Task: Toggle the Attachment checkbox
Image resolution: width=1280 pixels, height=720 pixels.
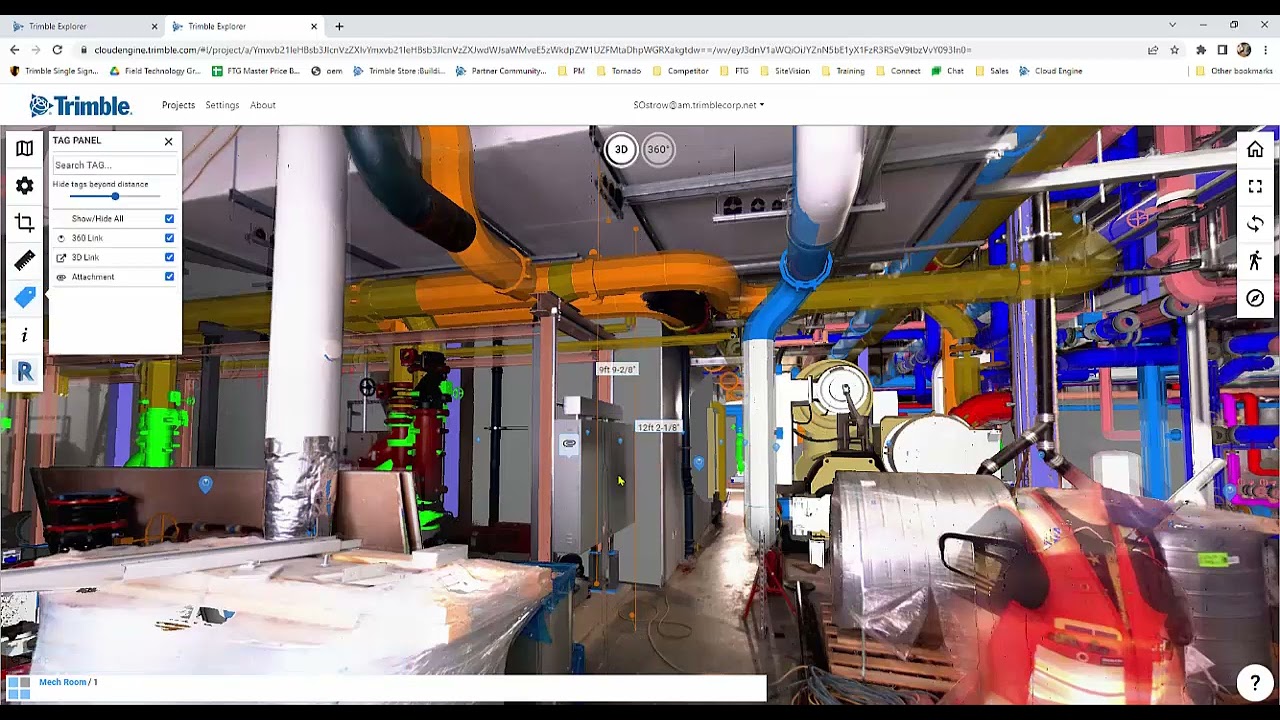Action: [169, 277]
